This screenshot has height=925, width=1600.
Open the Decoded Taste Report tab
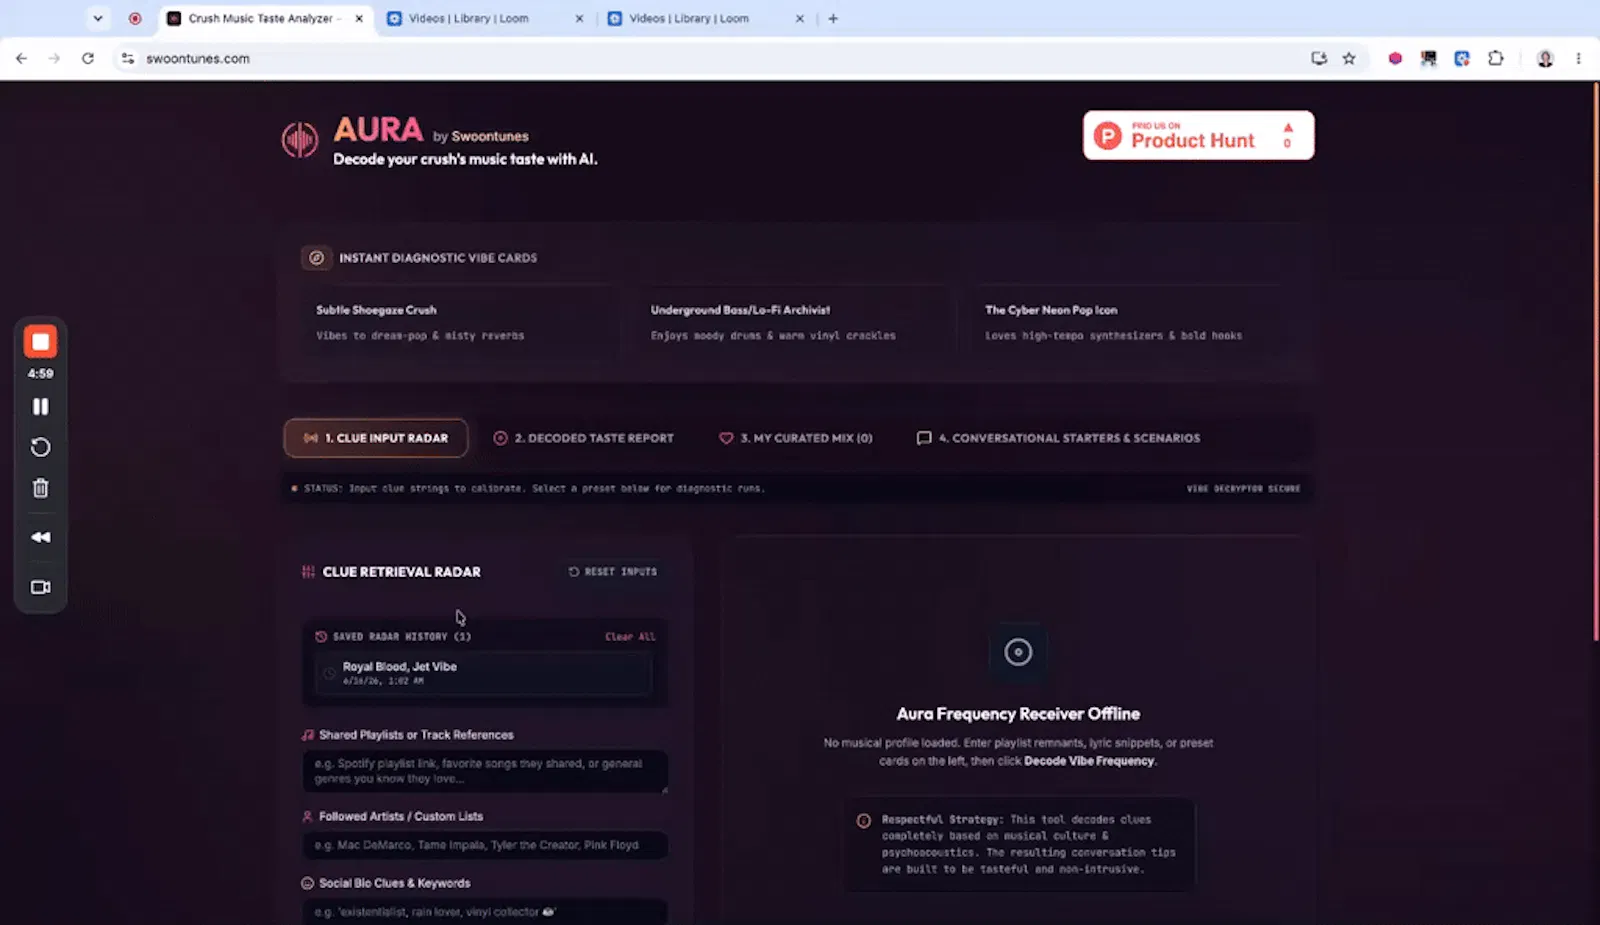(x=584, y=438)
